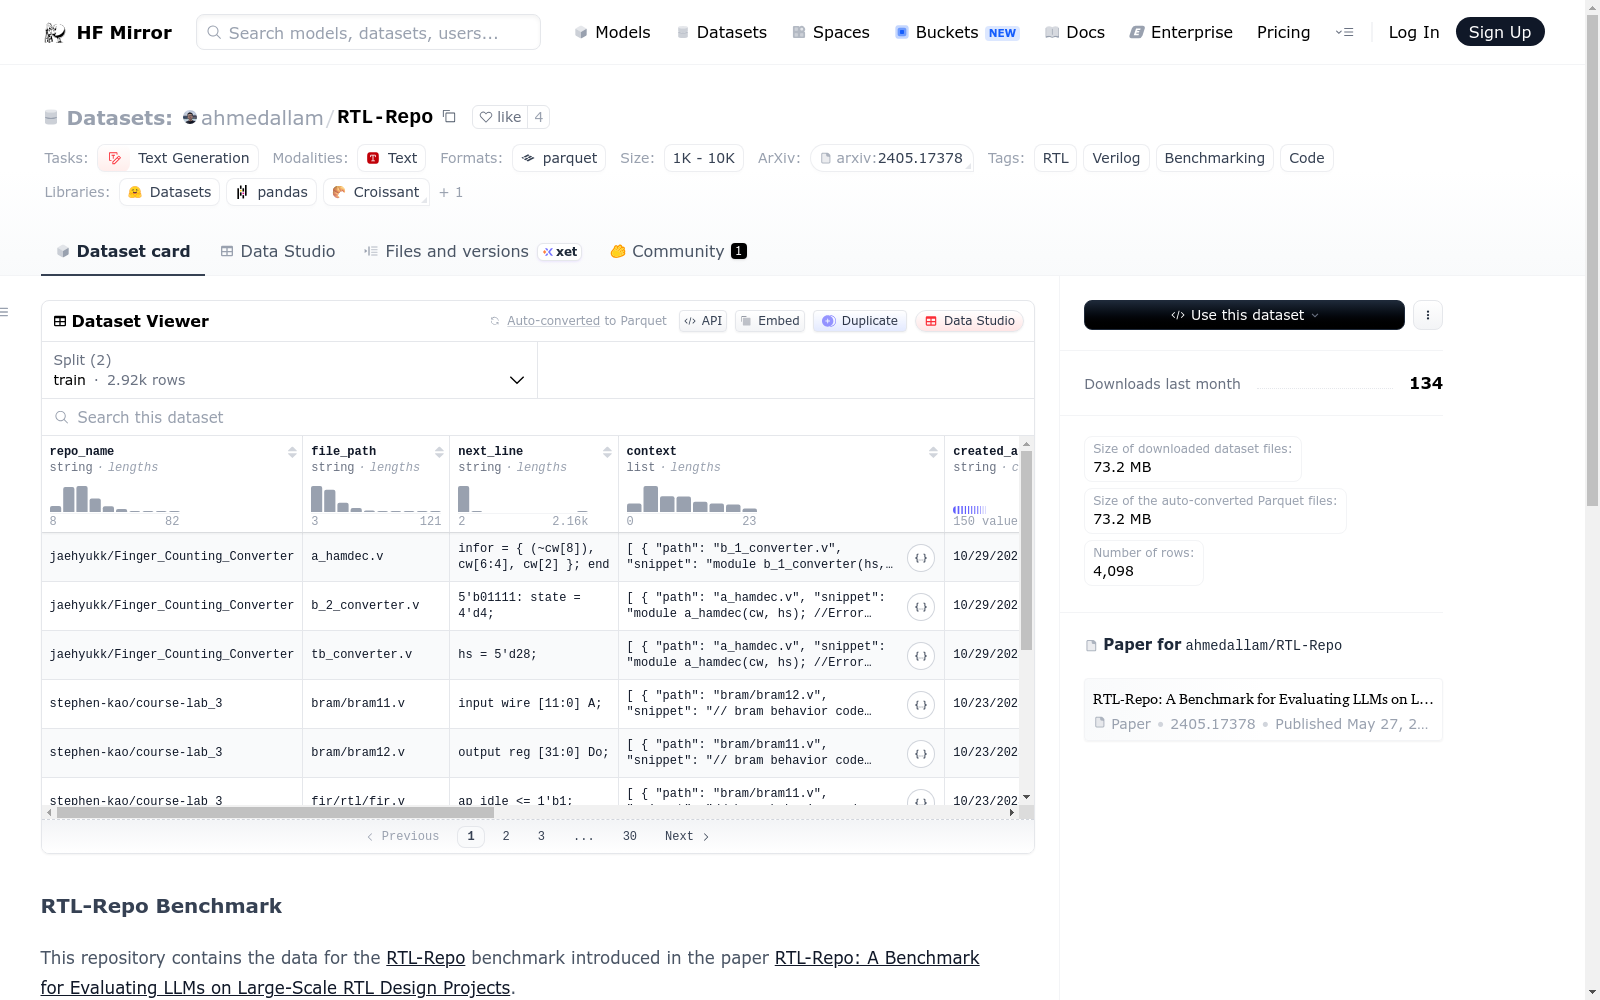Click the Datasets breadcrumb icon

coord(51,118)
